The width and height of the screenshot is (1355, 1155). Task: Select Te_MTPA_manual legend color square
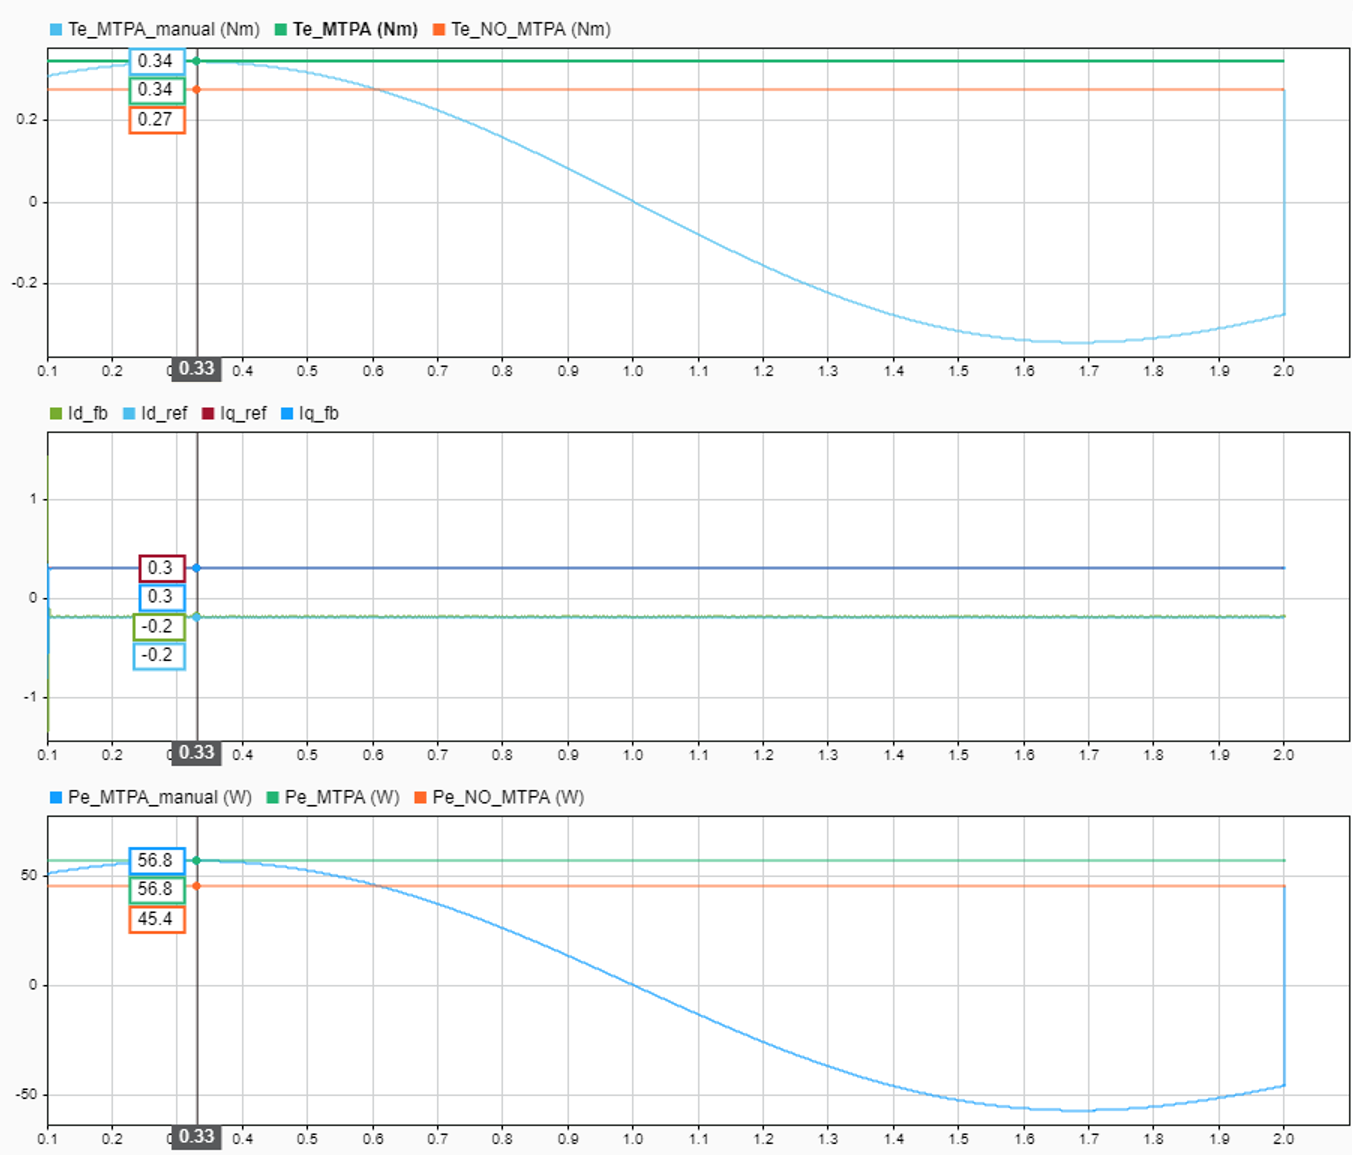(x=56, y=30)
